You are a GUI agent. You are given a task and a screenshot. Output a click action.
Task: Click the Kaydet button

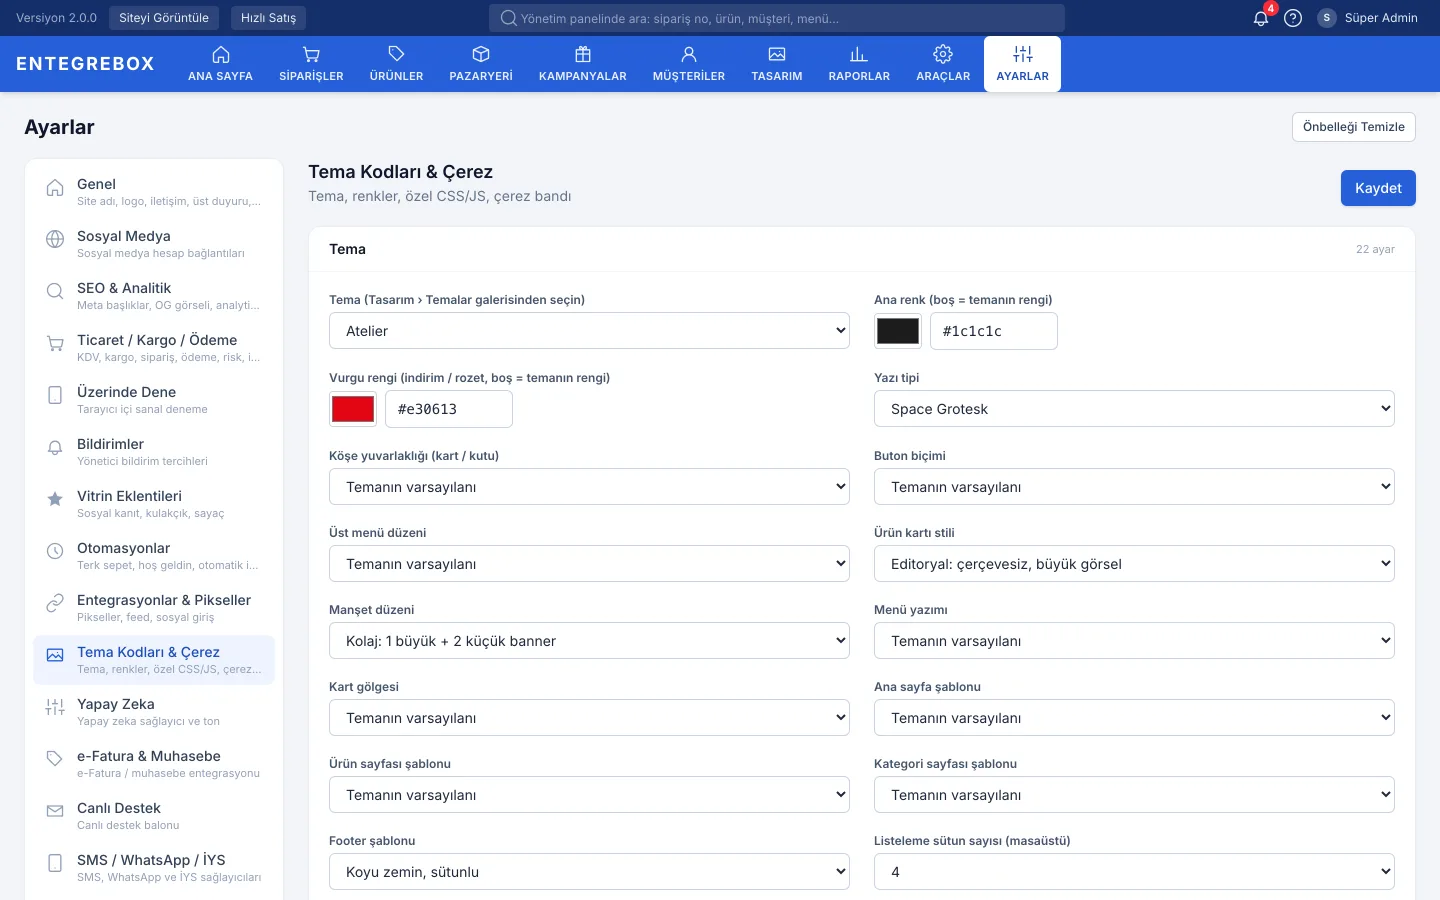(1378, 188)
